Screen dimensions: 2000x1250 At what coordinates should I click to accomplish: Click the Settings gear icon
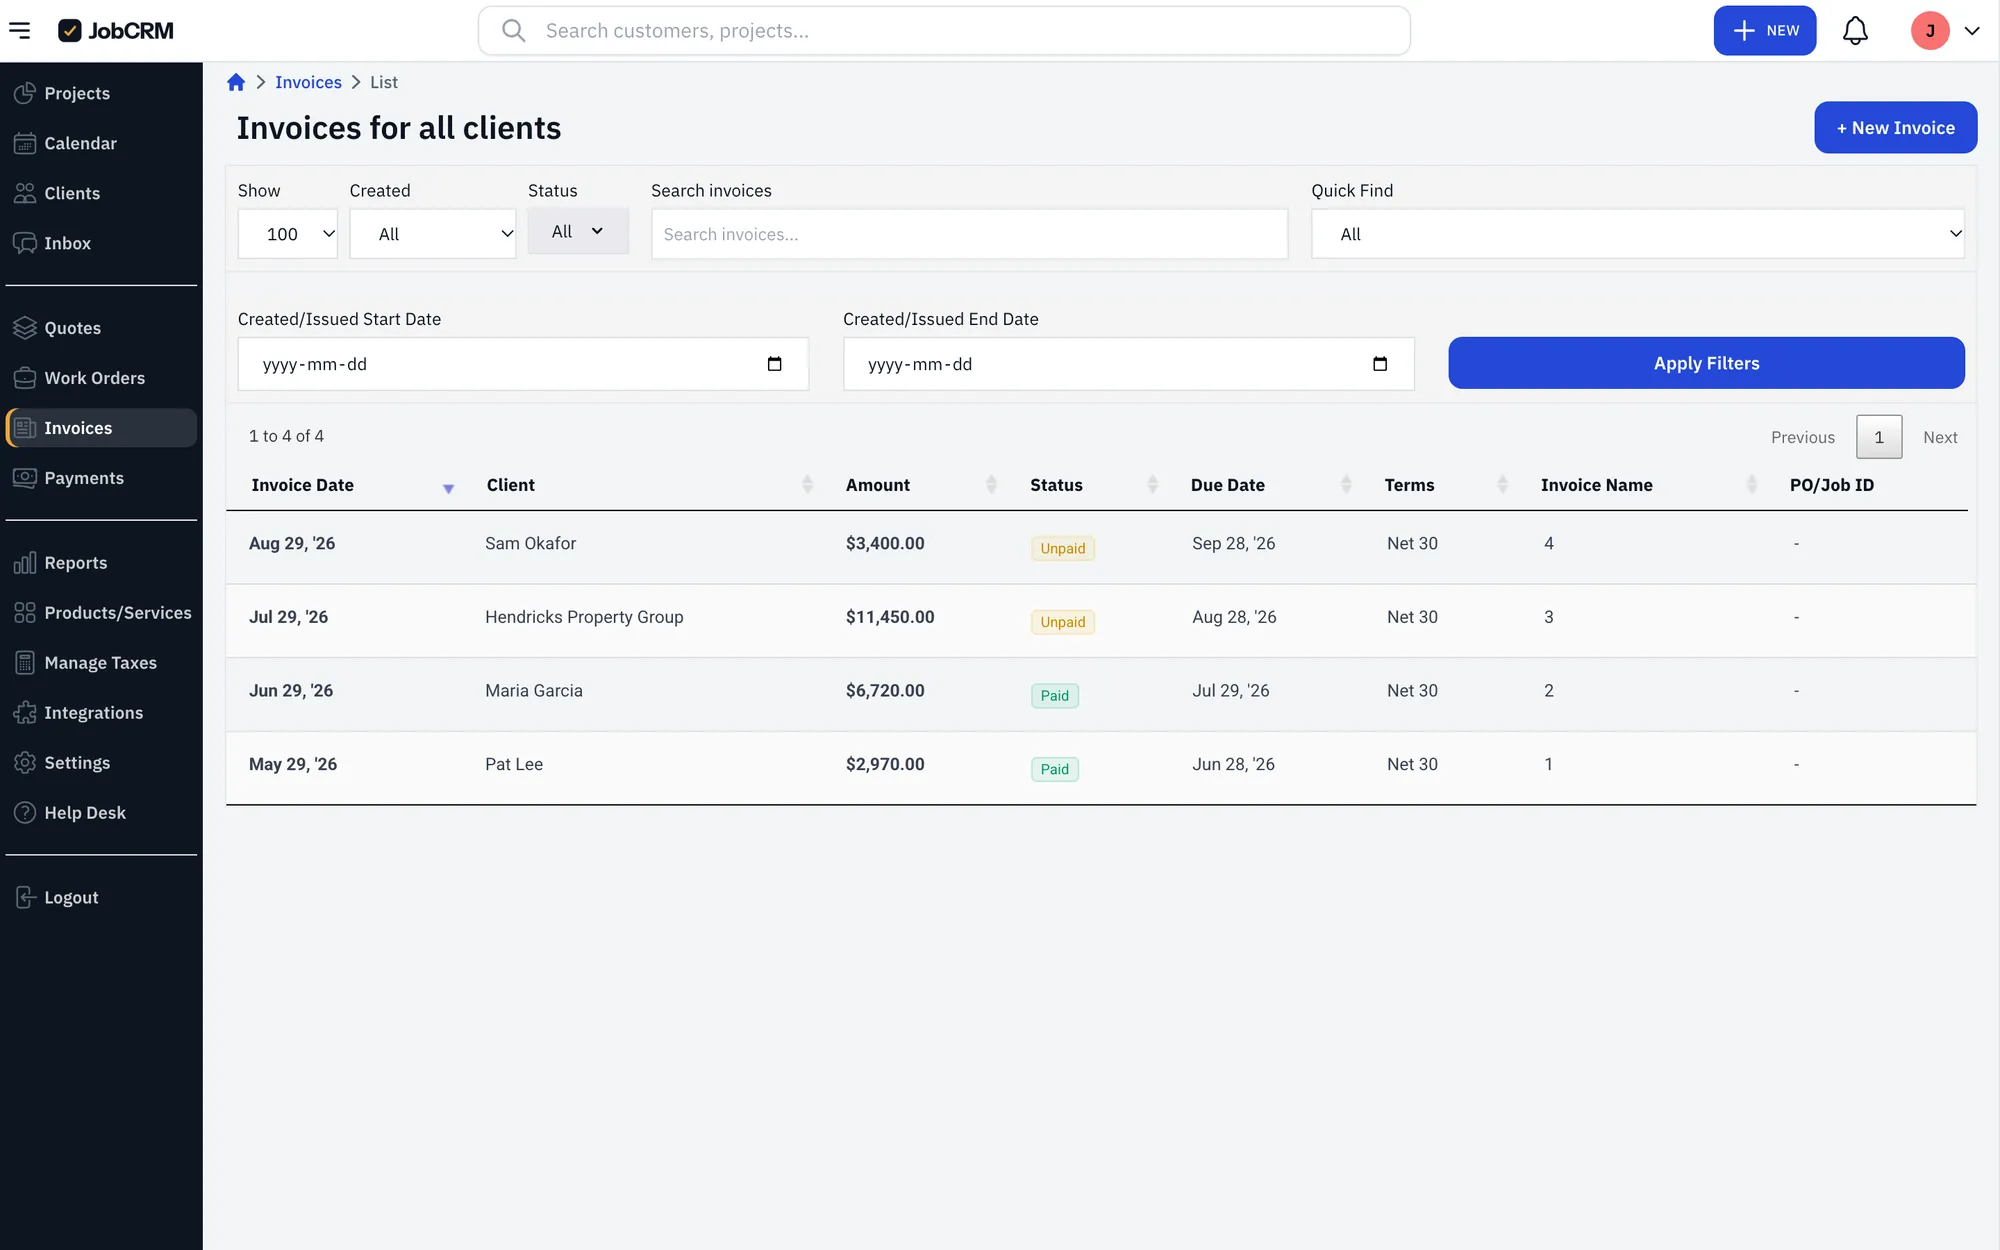[x=25, y=763]
